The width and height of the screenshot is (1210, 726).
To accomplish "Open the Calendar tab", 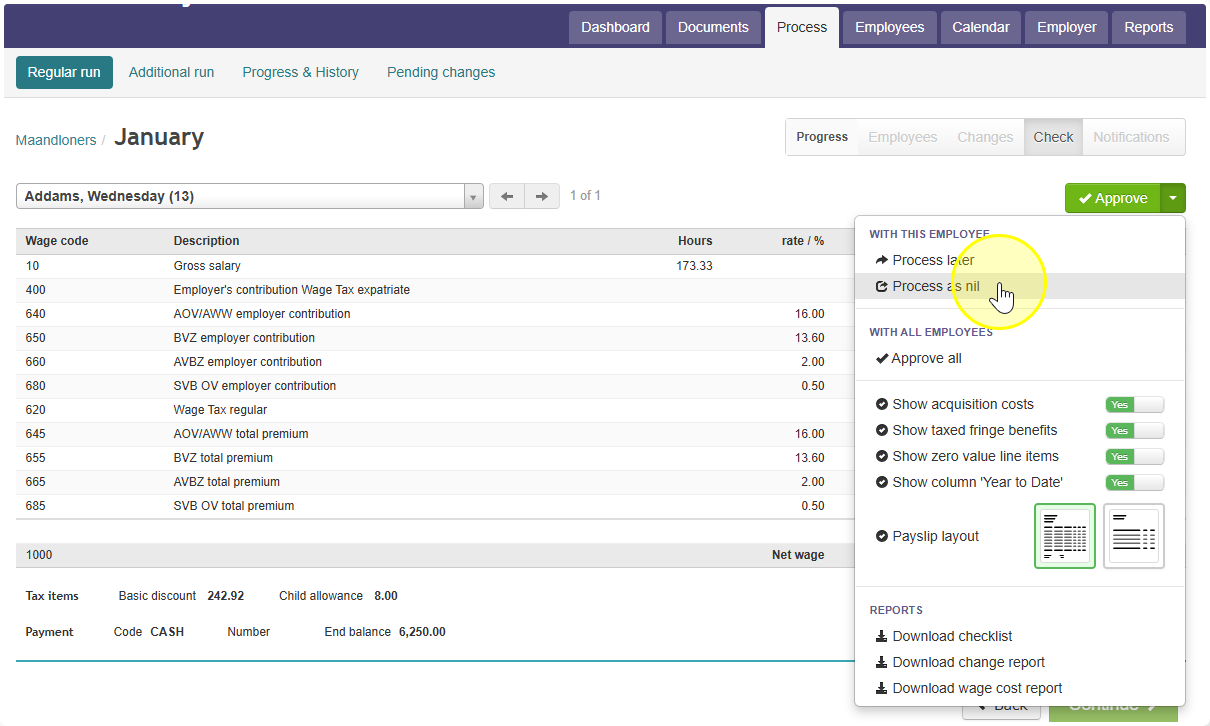I will pos(981,27).
